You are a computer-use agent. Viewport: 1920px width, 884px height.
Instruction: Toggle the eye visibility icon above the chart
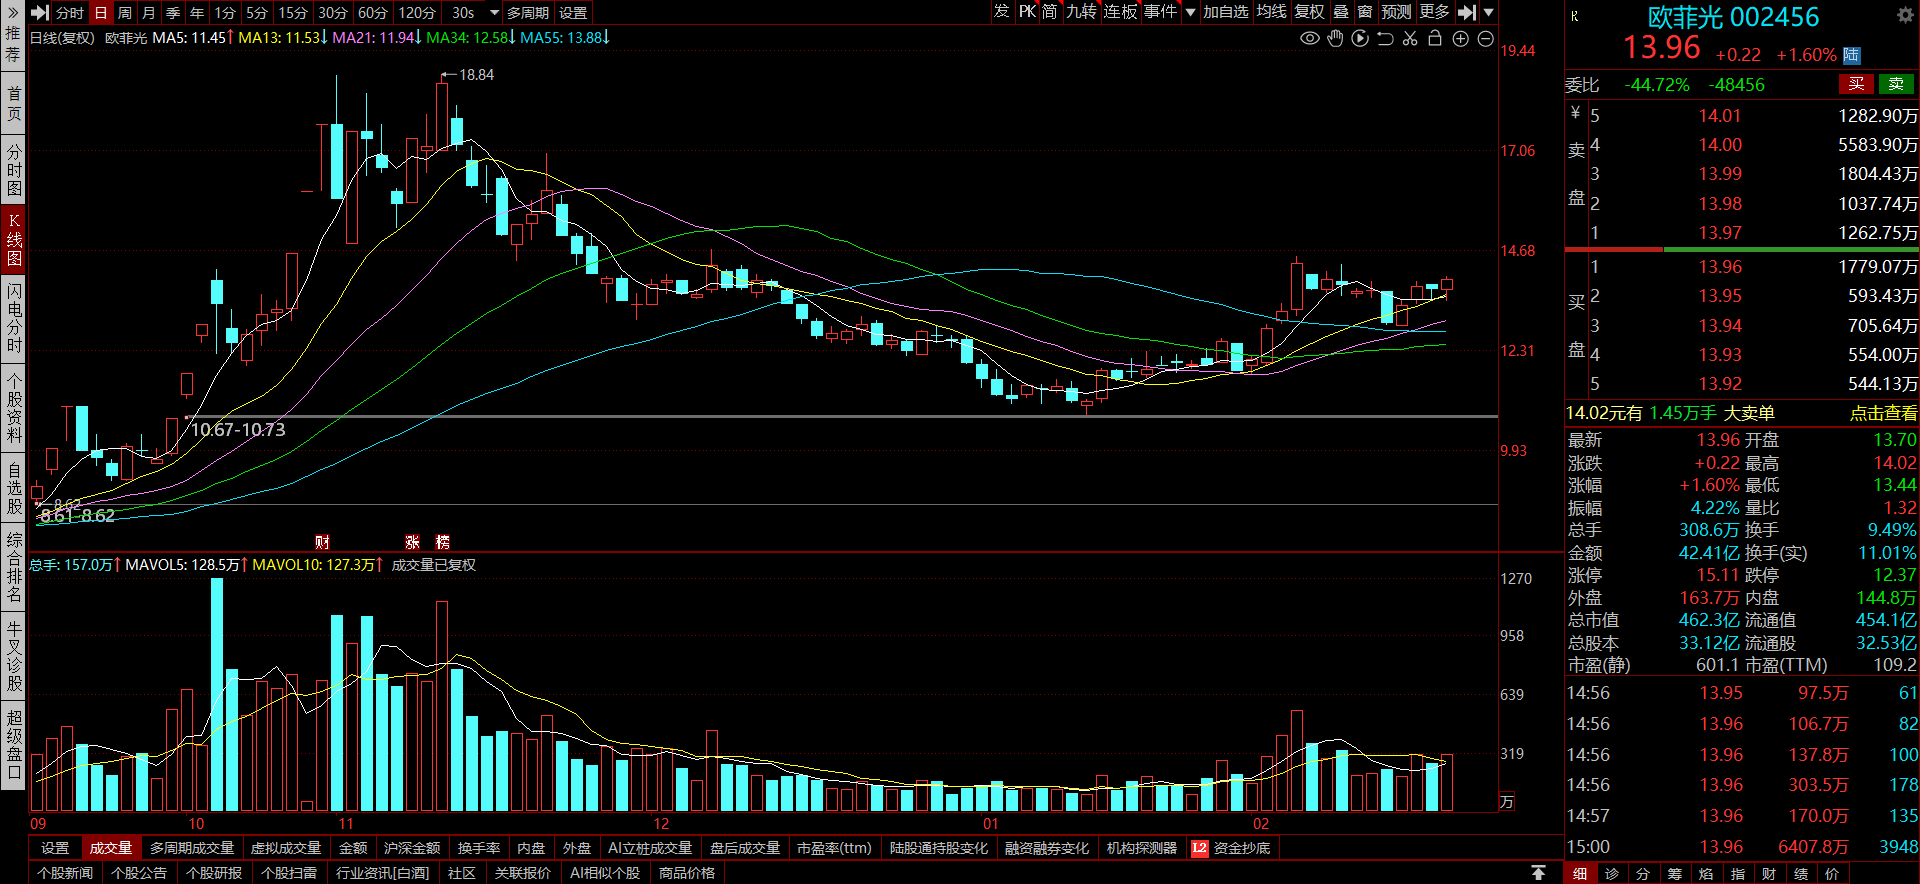[x=1309, y=38]
